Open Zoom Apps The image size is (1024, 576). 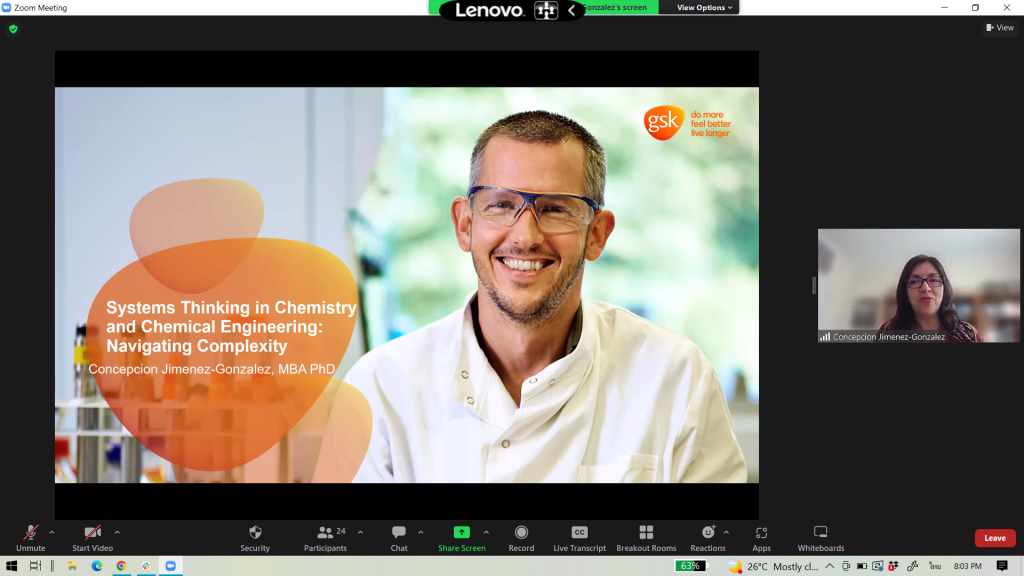[761, 538]
